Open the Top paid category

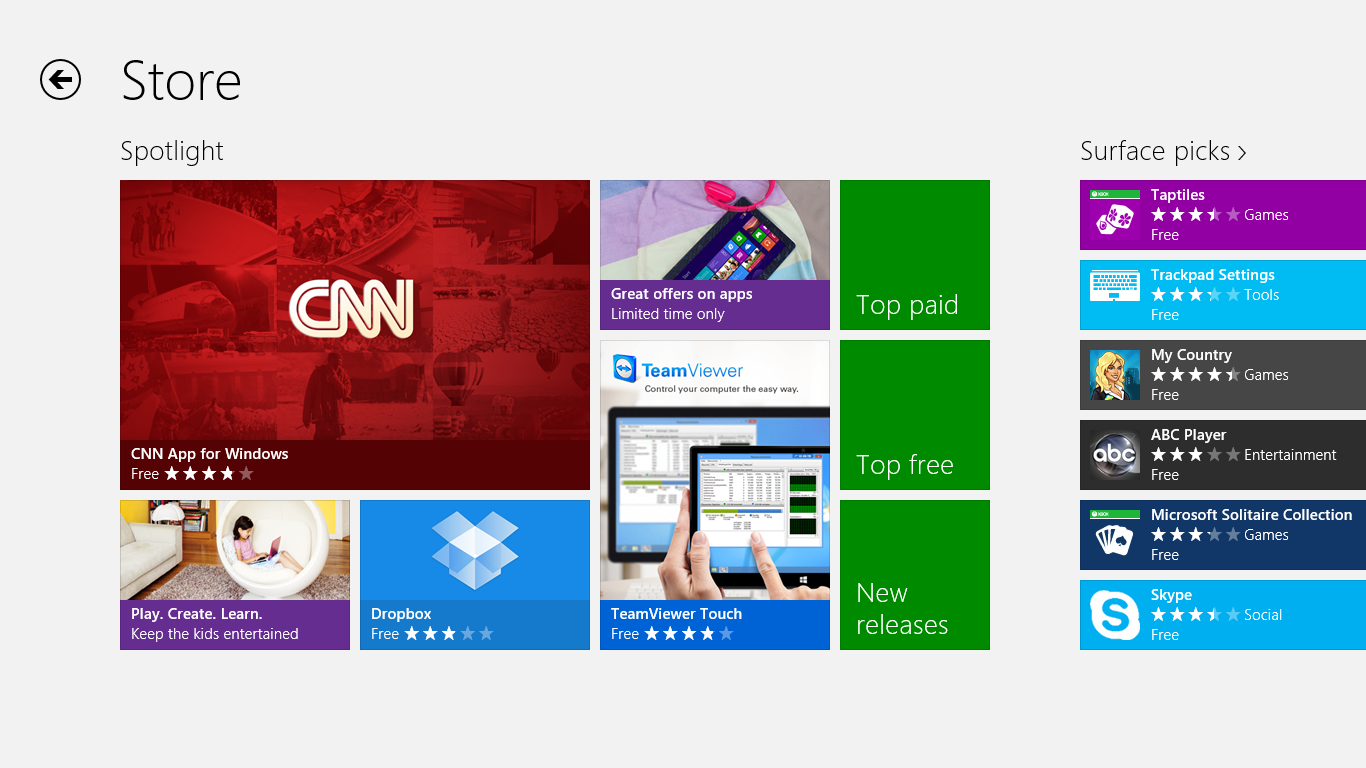(x=914, y=255)
